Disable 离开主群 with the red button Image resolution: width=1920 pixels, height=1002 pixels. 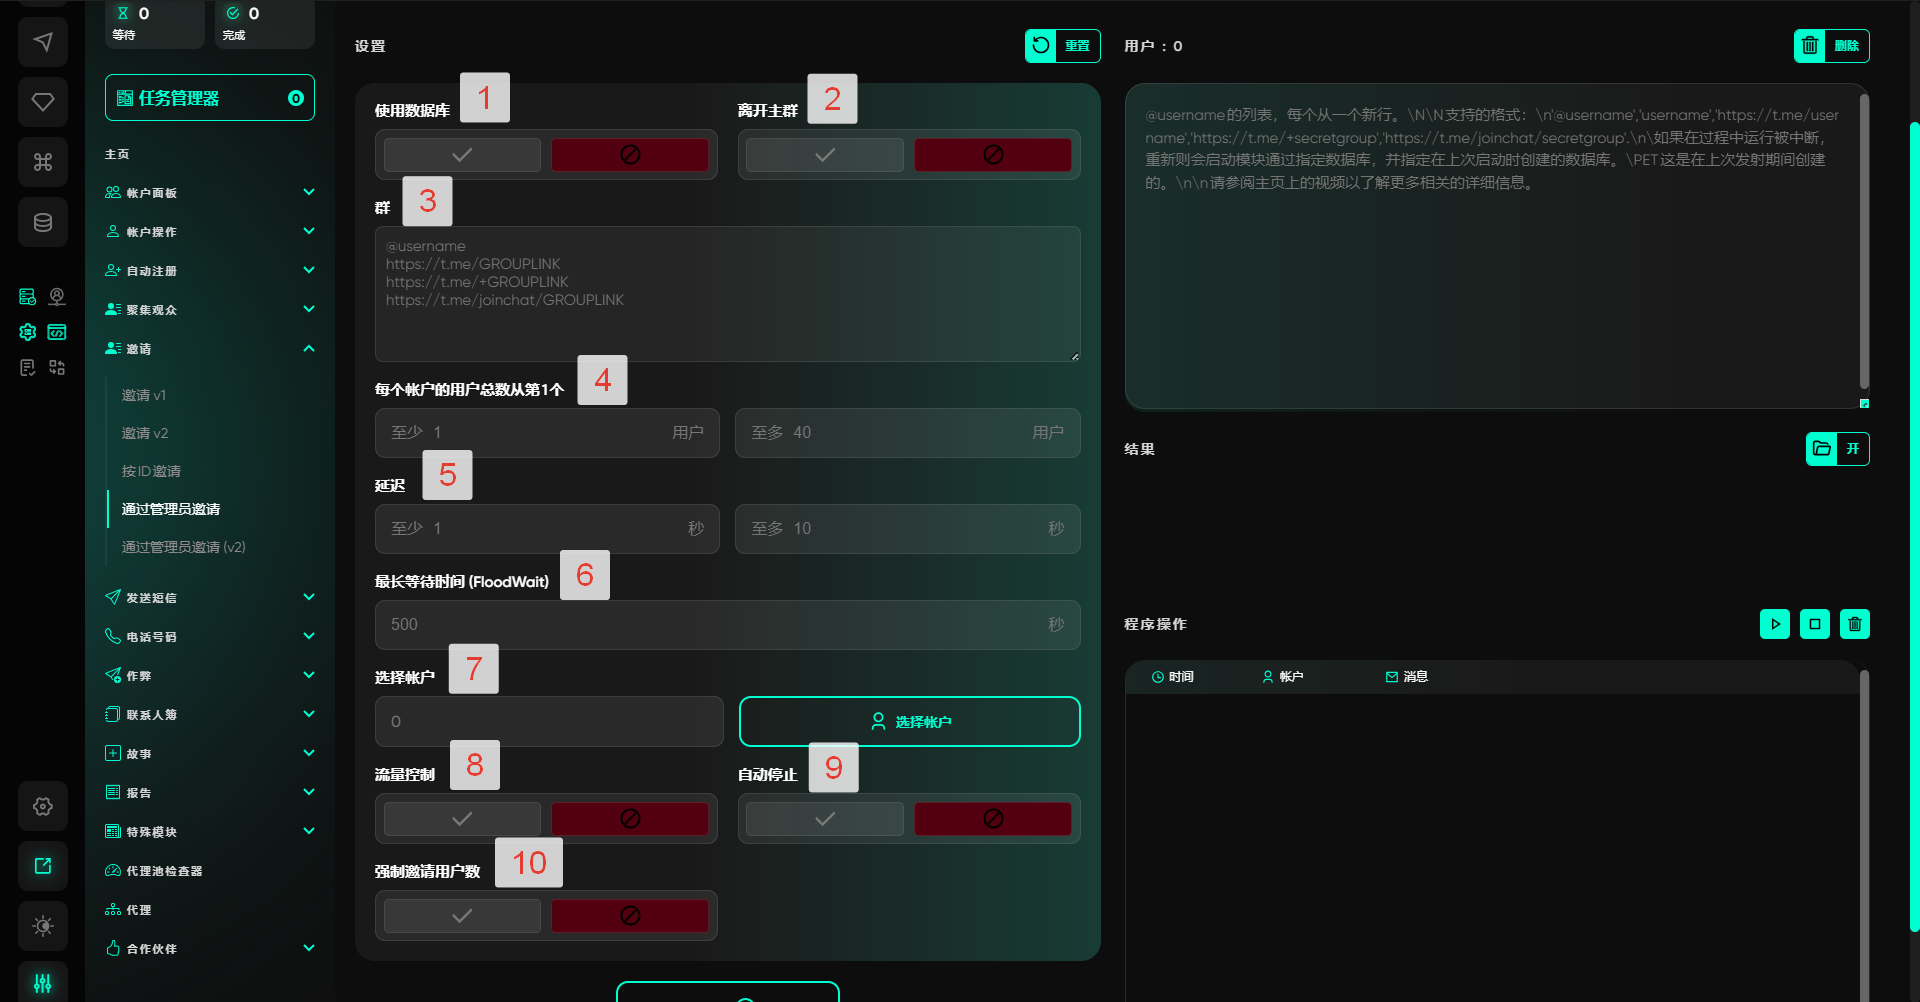pos(992,155)
